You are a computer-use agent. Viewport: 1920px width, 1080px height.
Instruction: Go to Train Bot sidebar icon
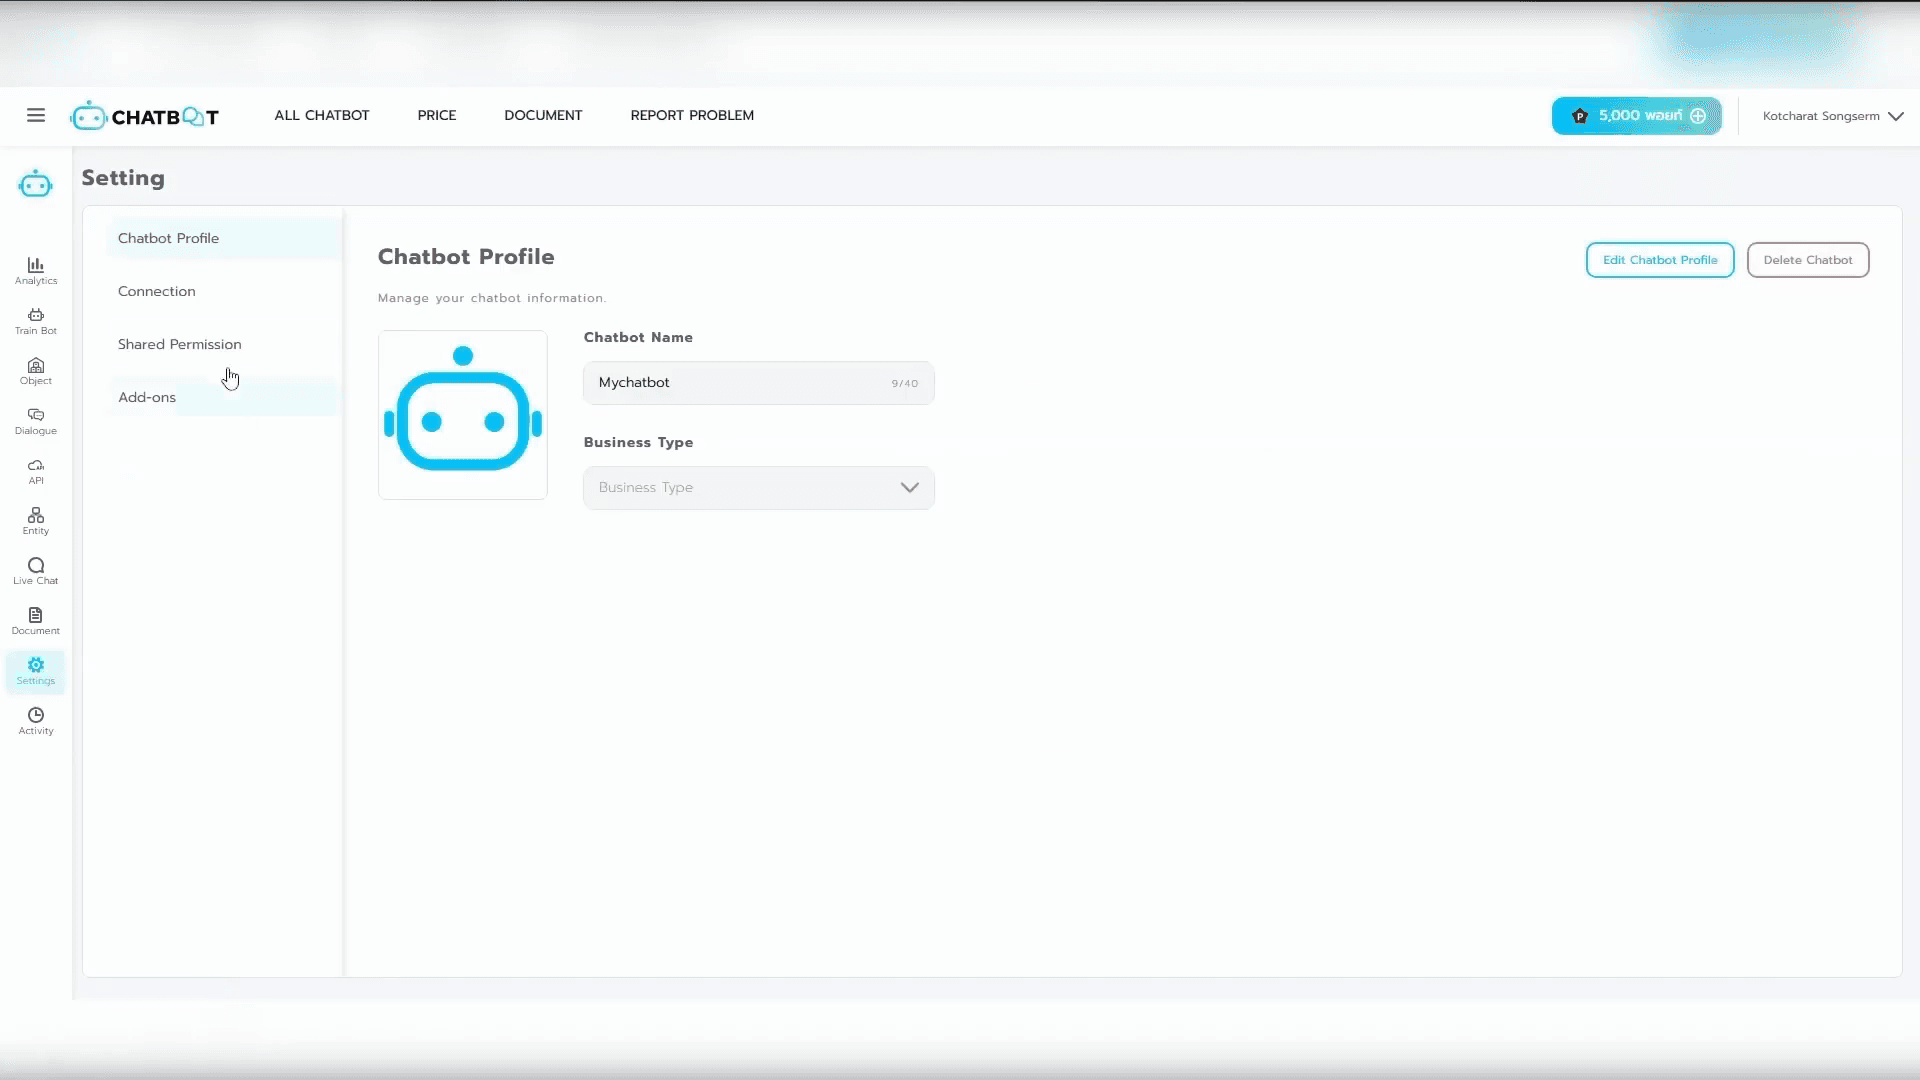[x=36, y=321]
